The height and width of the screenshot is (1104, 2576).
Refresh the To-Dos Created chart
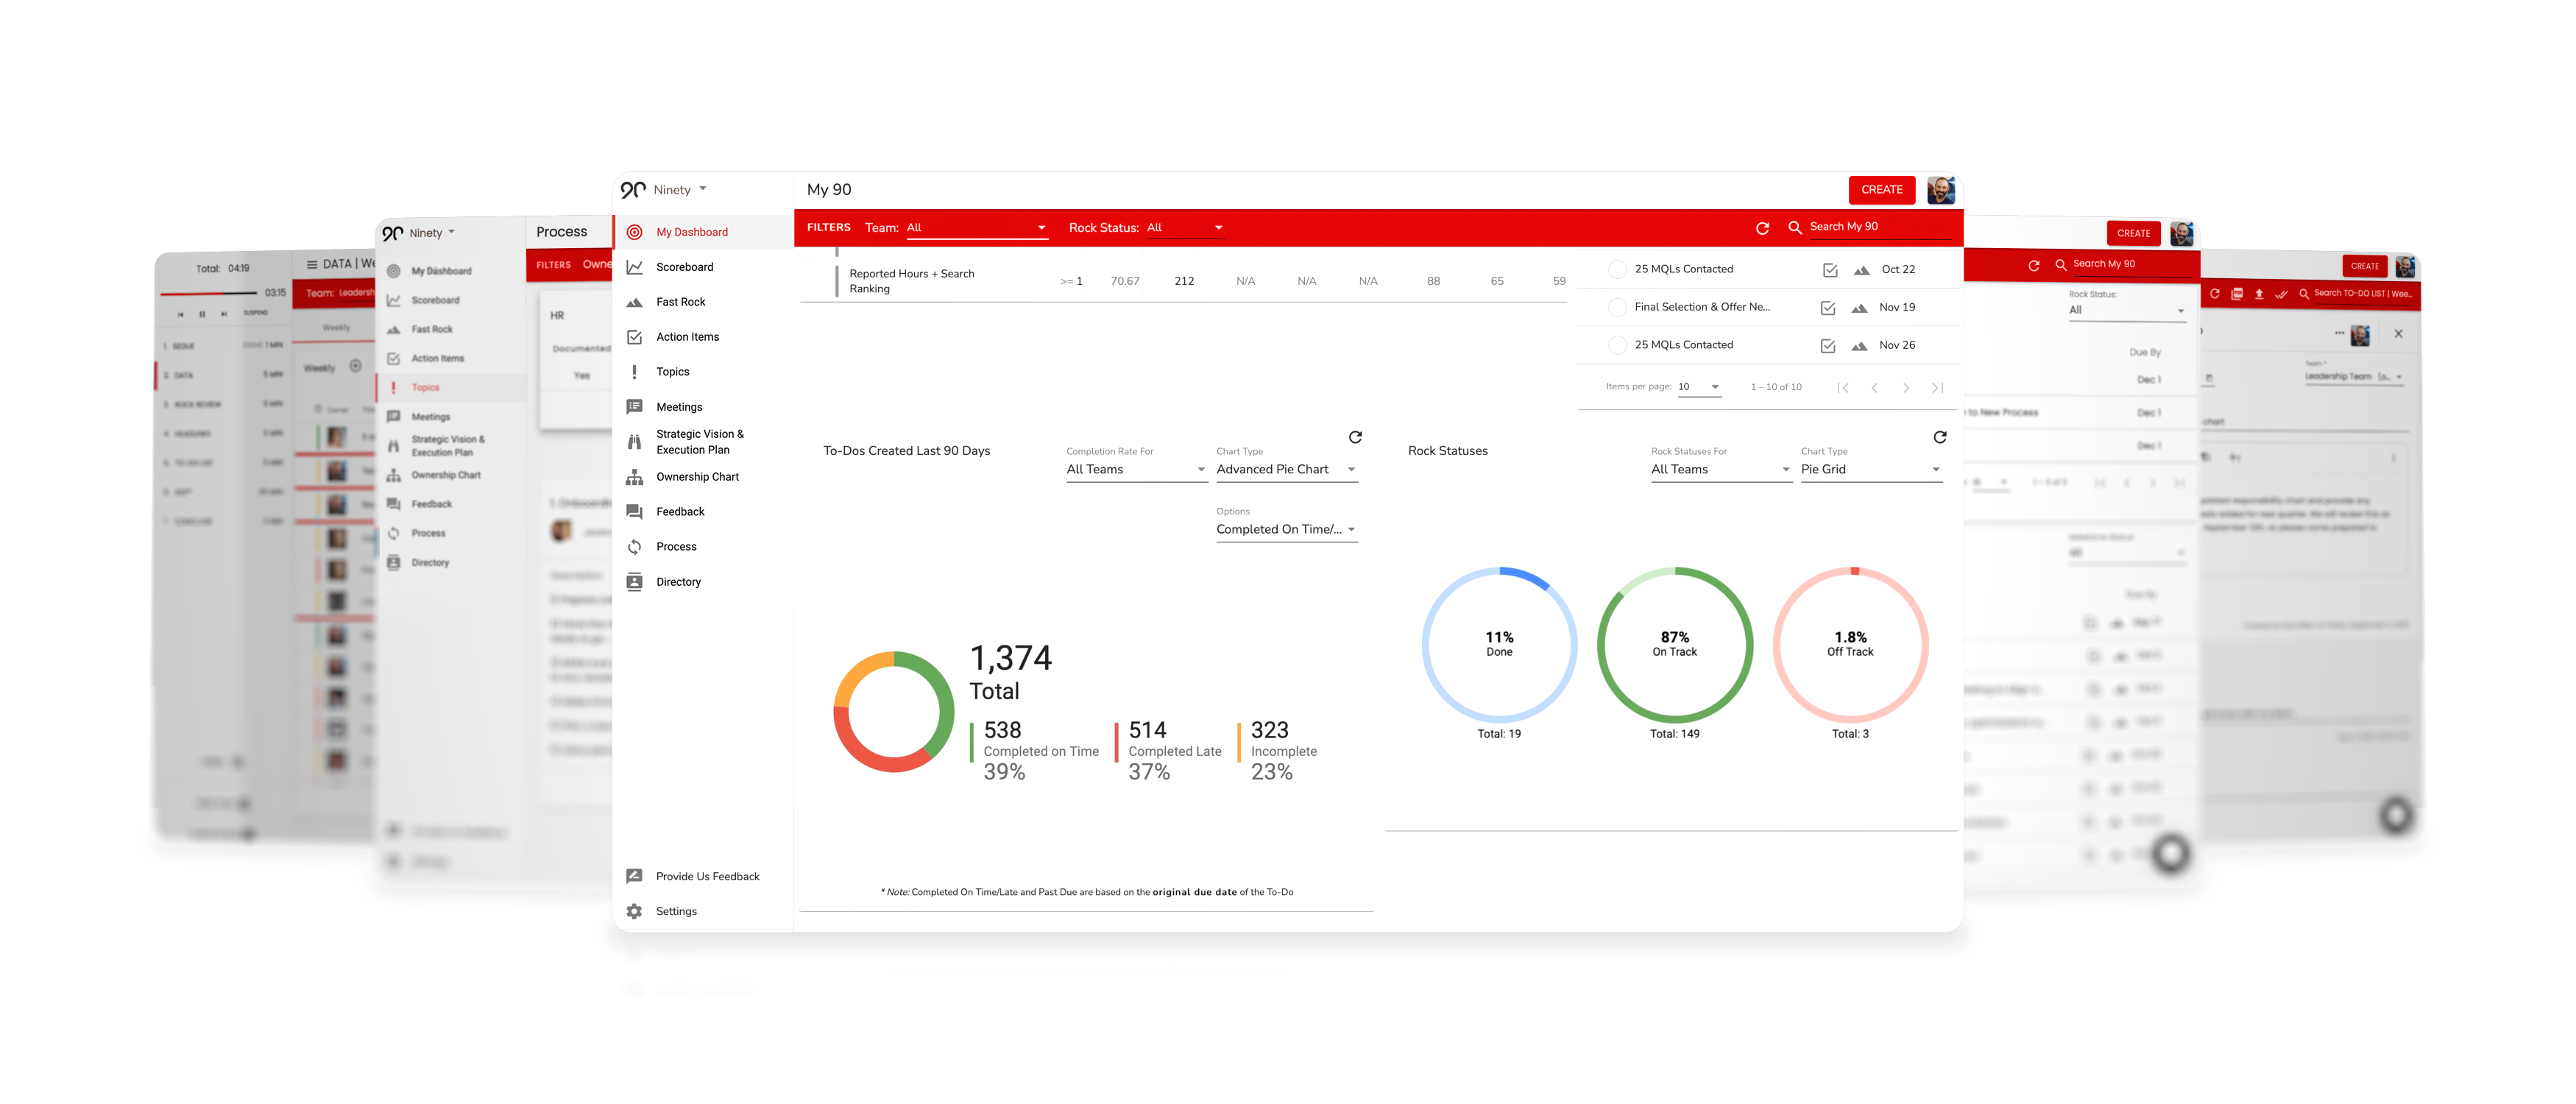point(1355,437)
